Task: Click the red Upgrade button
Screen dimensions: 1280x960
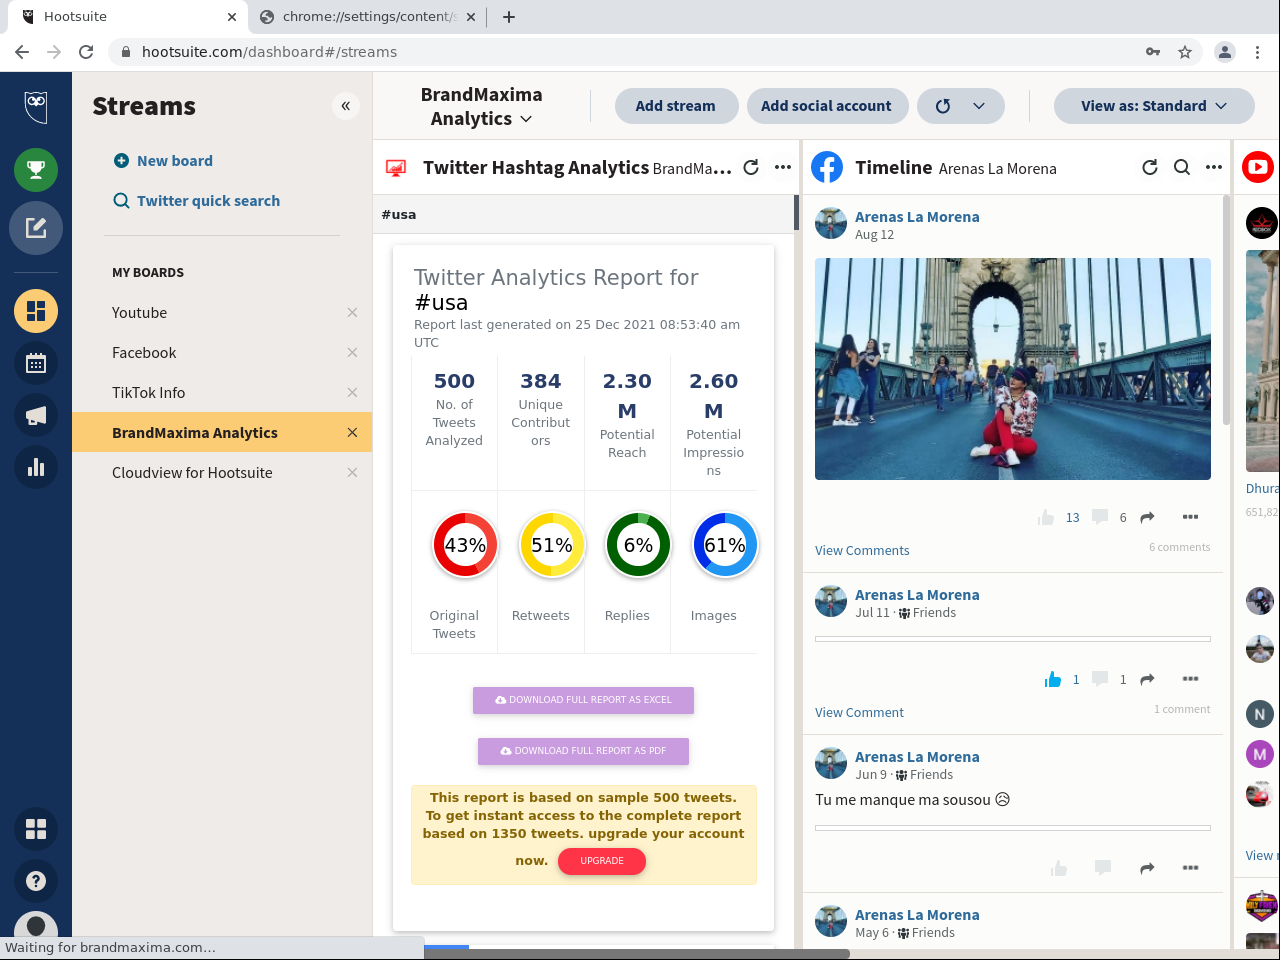Action: [x=602, y=861]
